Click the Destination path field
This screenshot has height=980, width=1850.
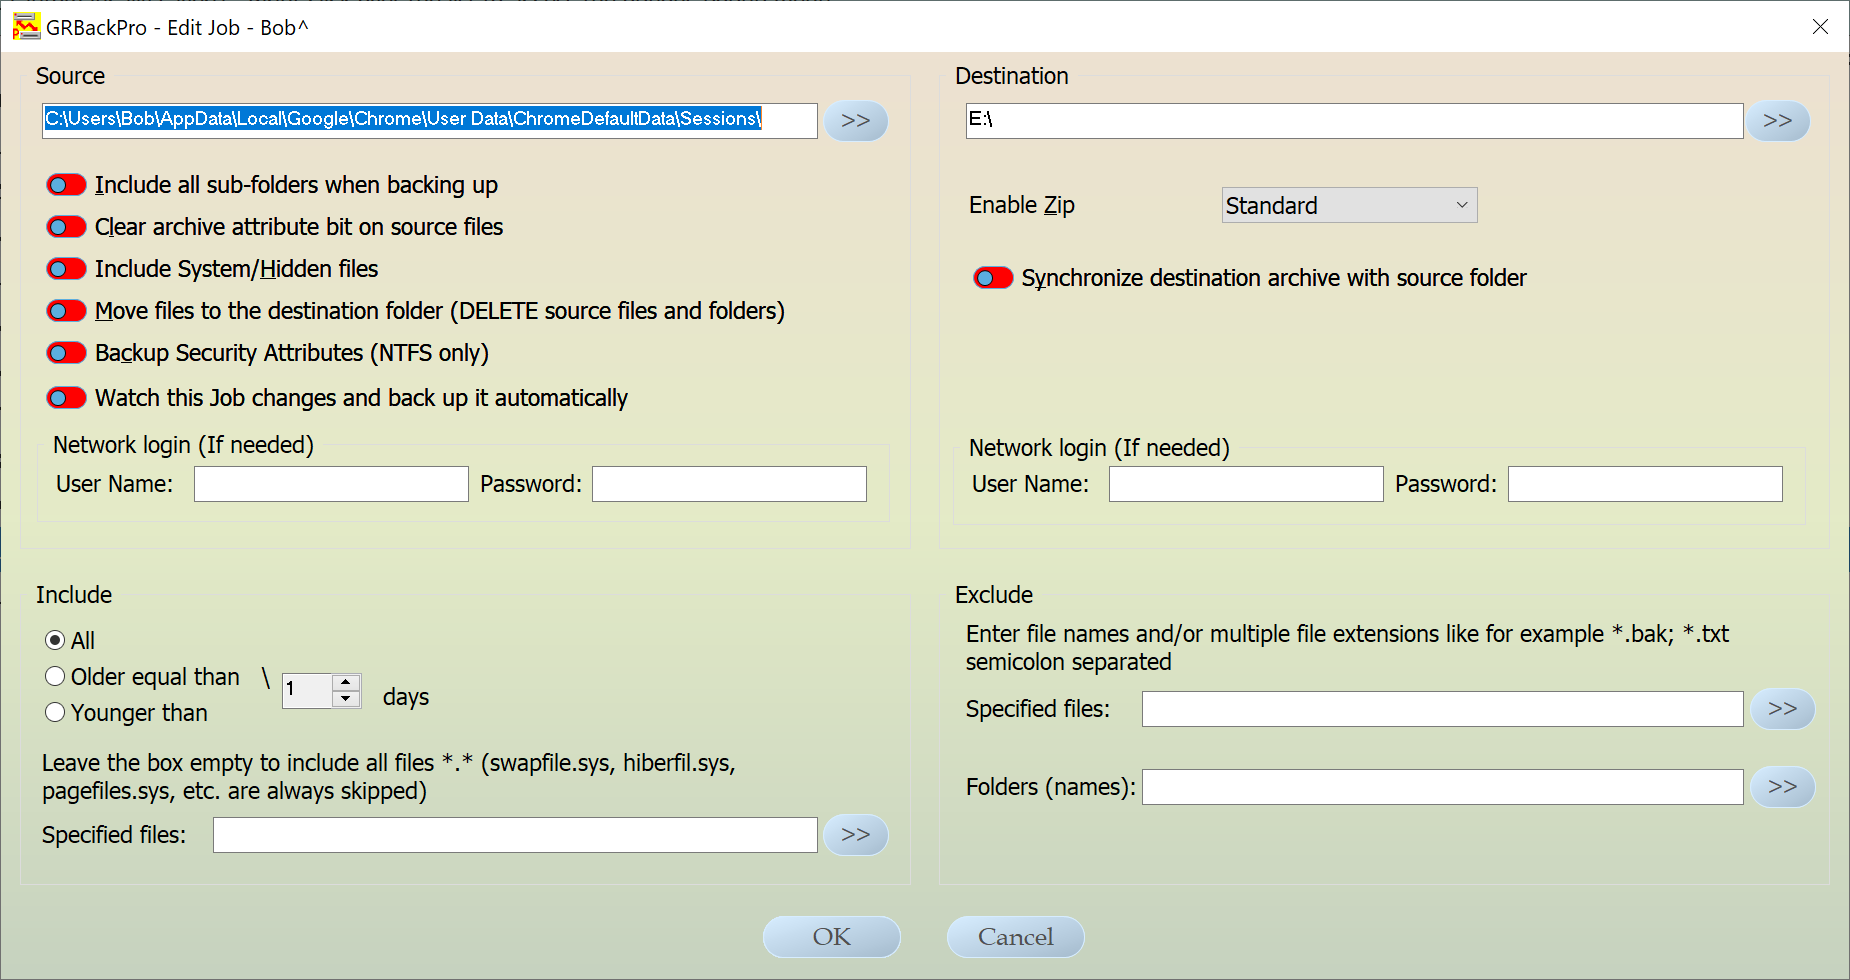1353,121
